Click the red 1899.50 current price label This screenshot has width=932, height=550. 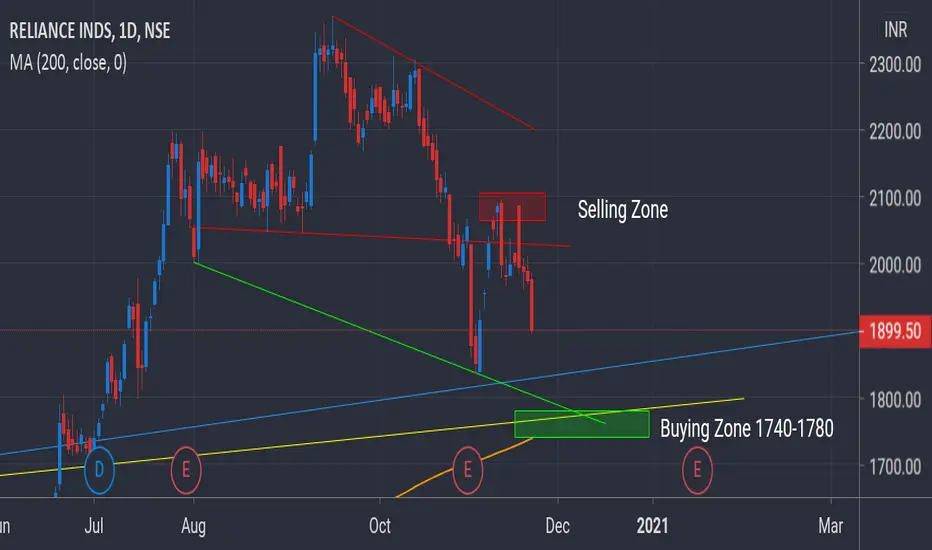[895, 331]
